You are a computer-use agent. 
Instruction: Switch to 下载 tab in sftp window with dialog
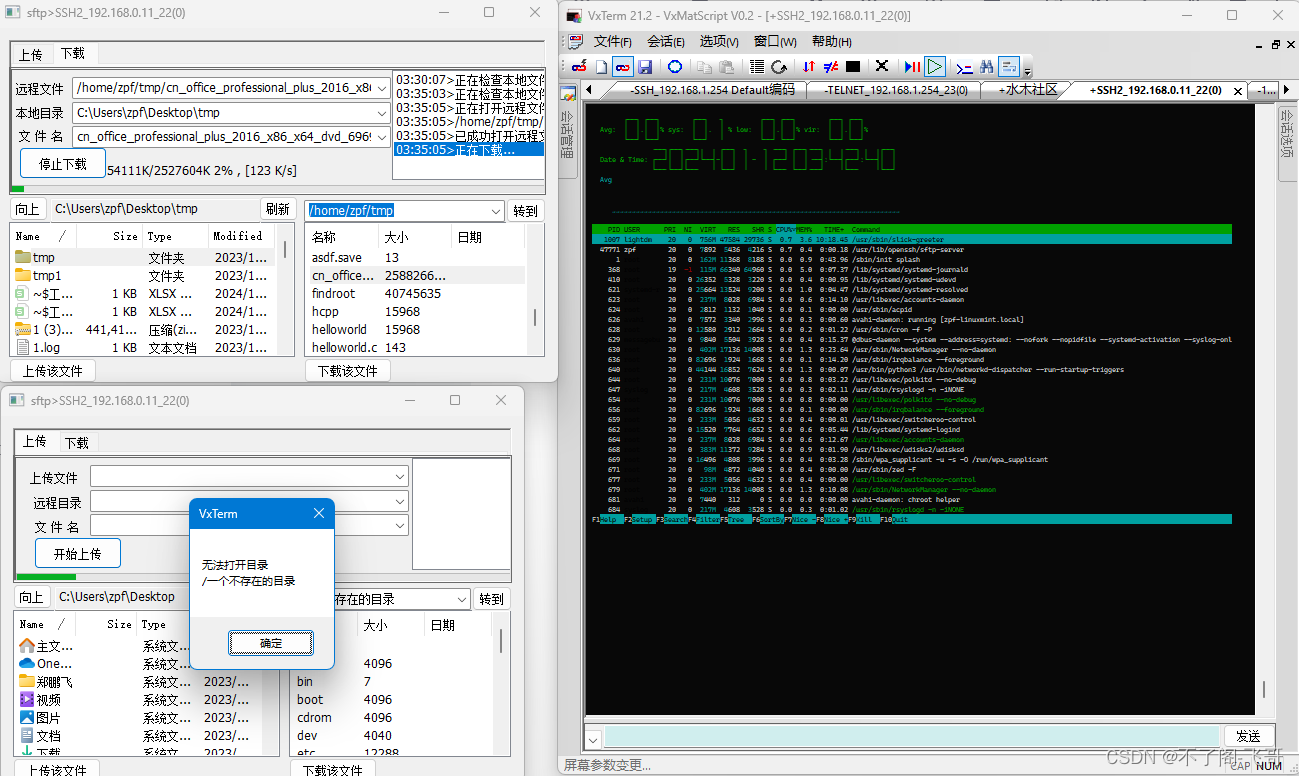pos(77,442)
